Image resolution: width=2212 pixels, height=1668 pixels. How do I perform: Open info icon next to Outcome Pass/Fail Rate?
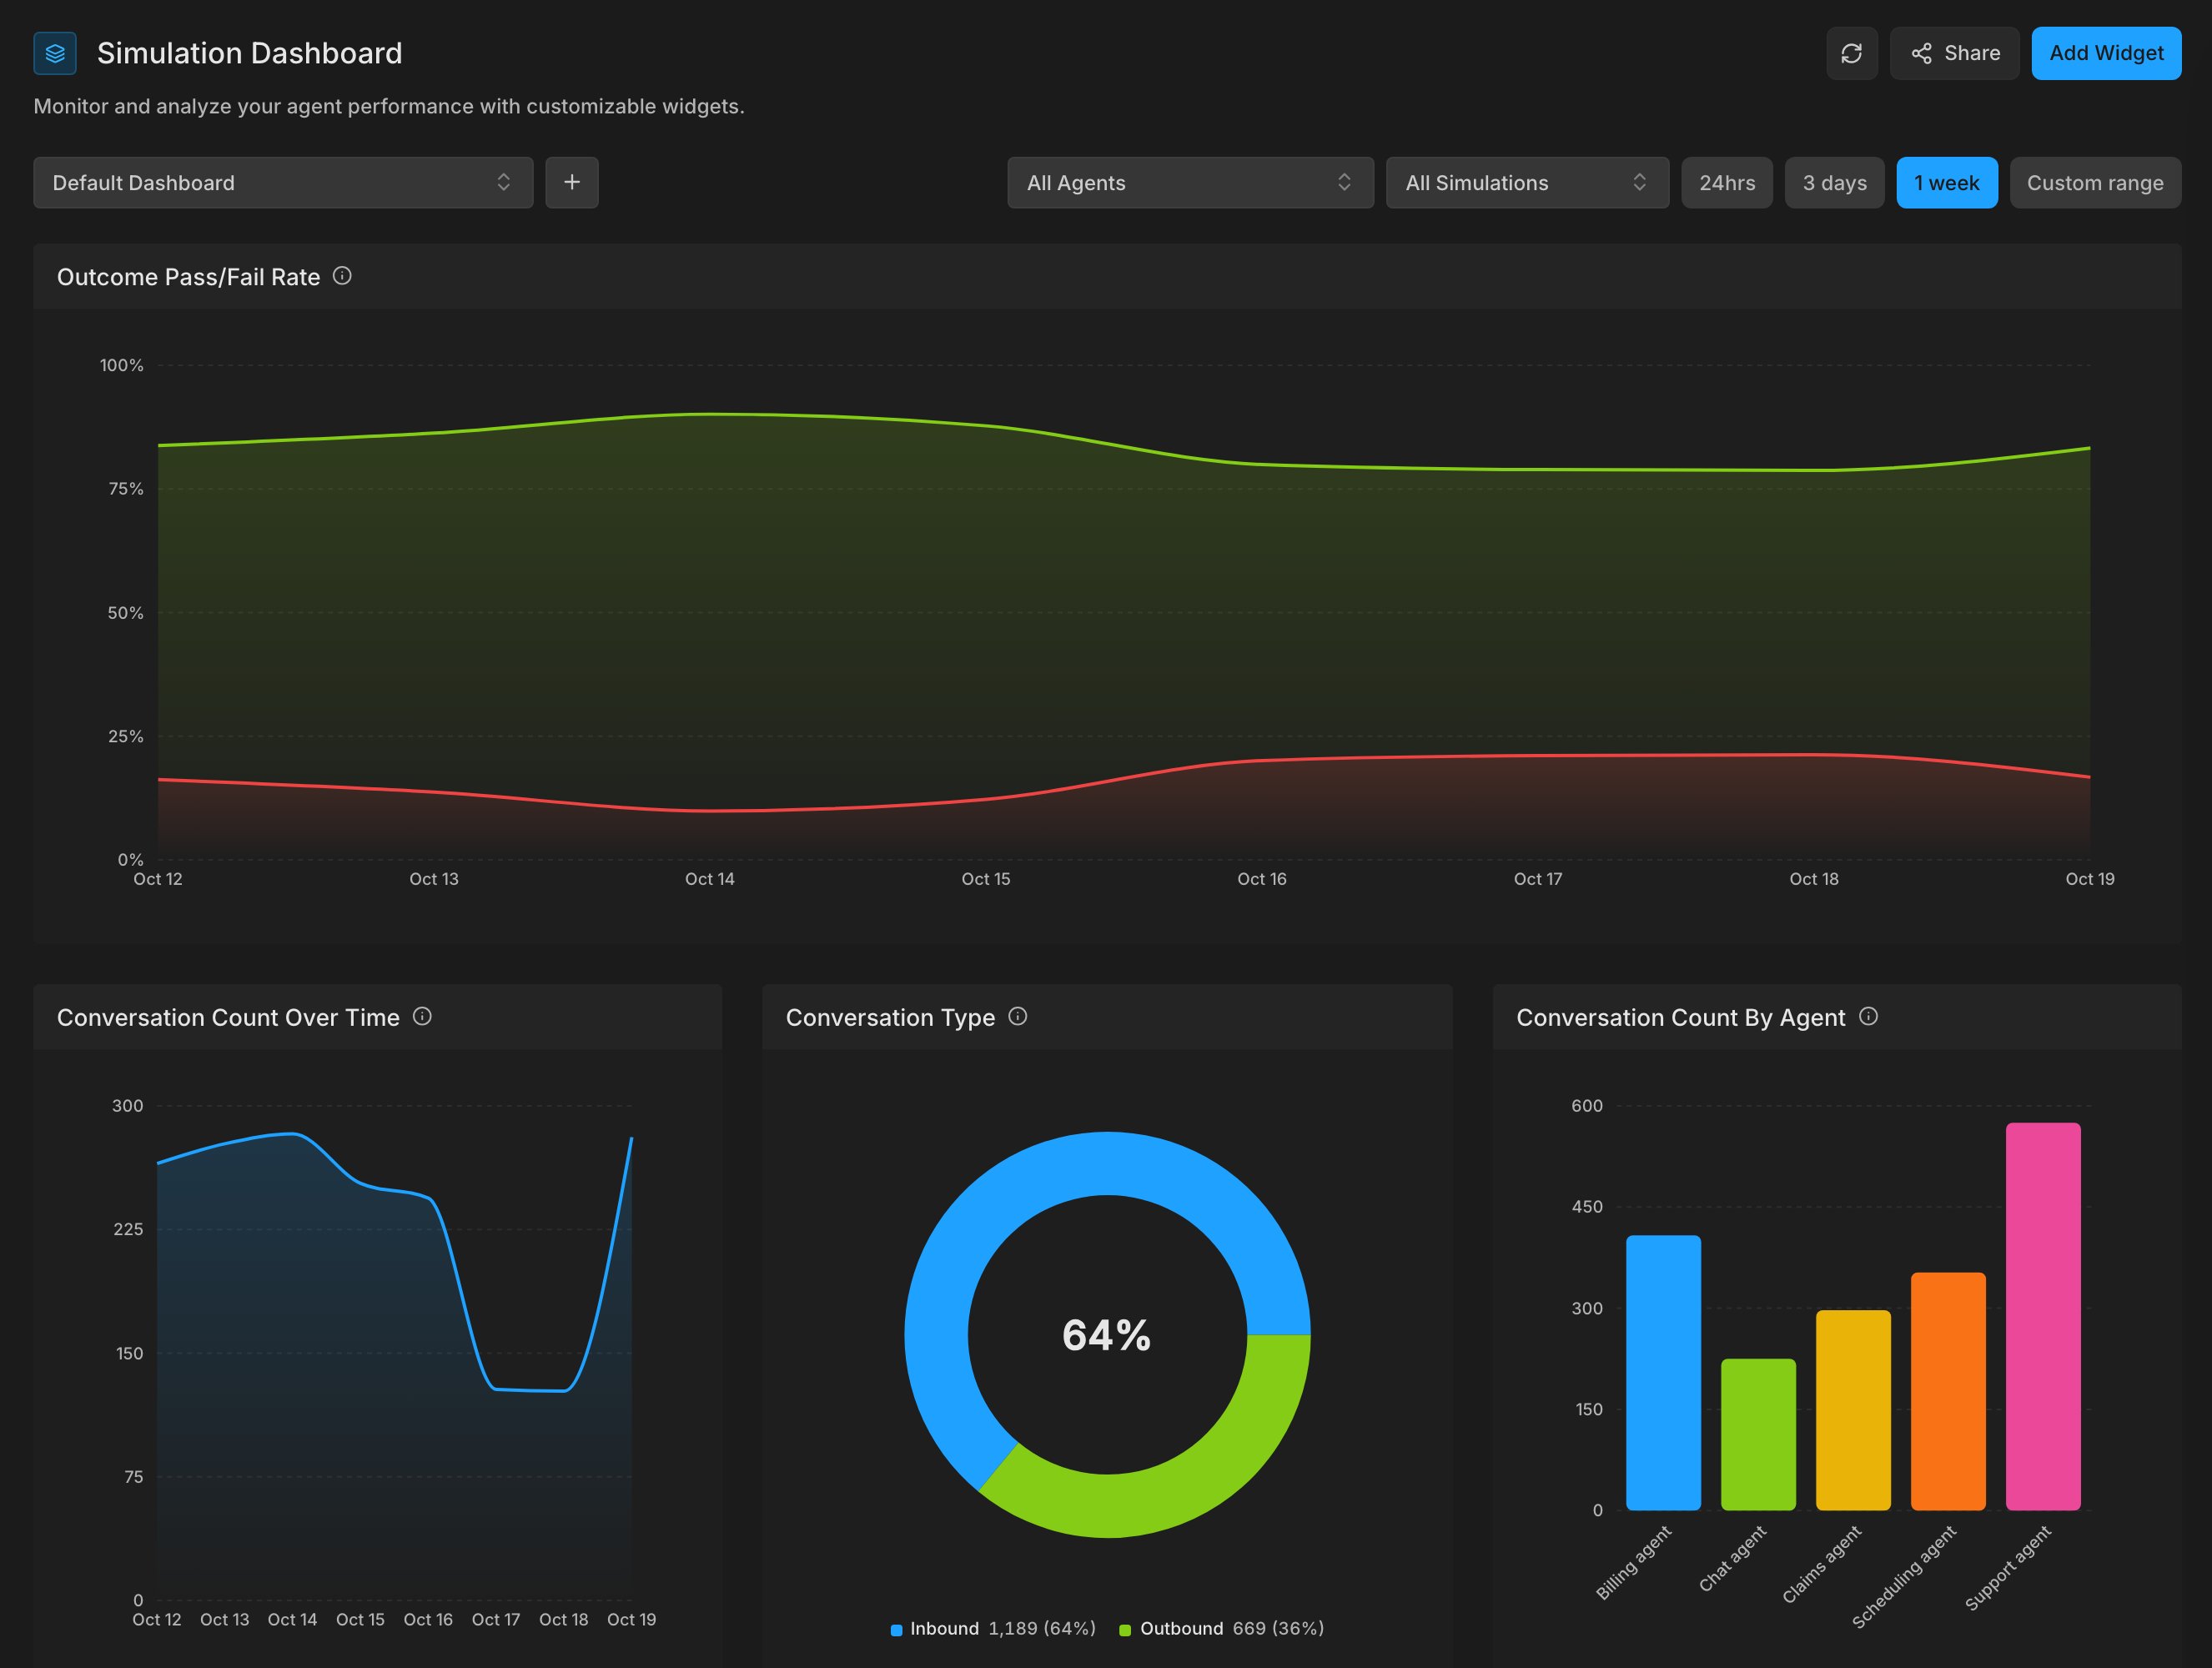[342, 276]
